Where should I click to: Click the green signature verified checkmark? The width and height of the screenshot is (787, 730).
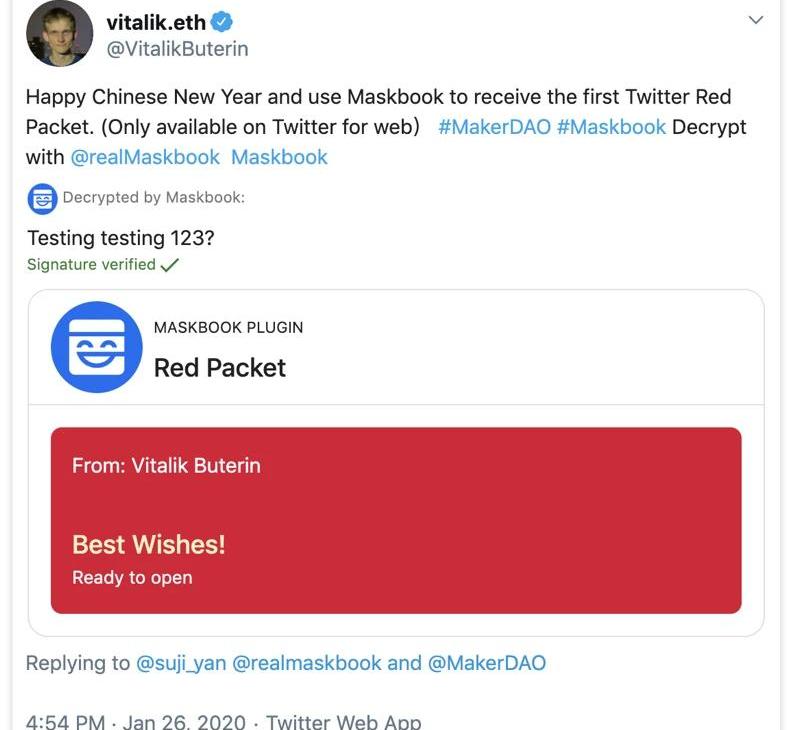point(170,265)
